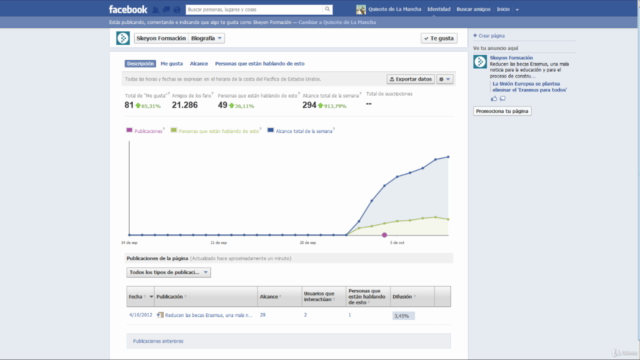
Task: Click the 49 people talking value
Action: point(222,105)
